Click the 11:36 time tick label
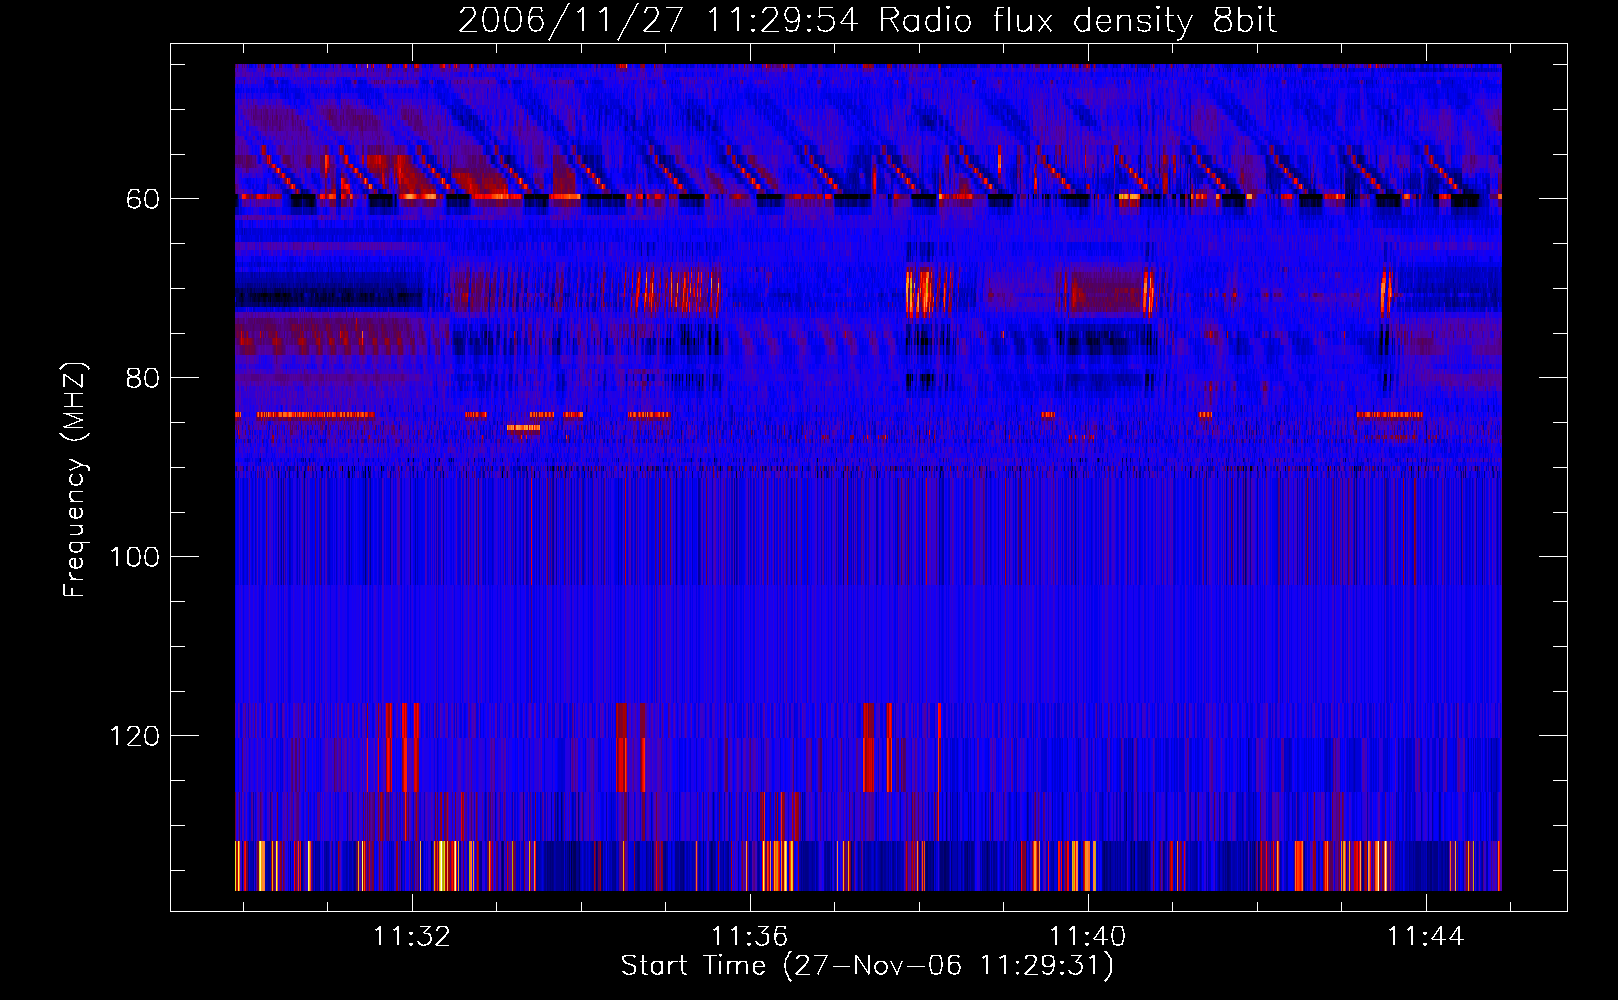 point(750,937)
